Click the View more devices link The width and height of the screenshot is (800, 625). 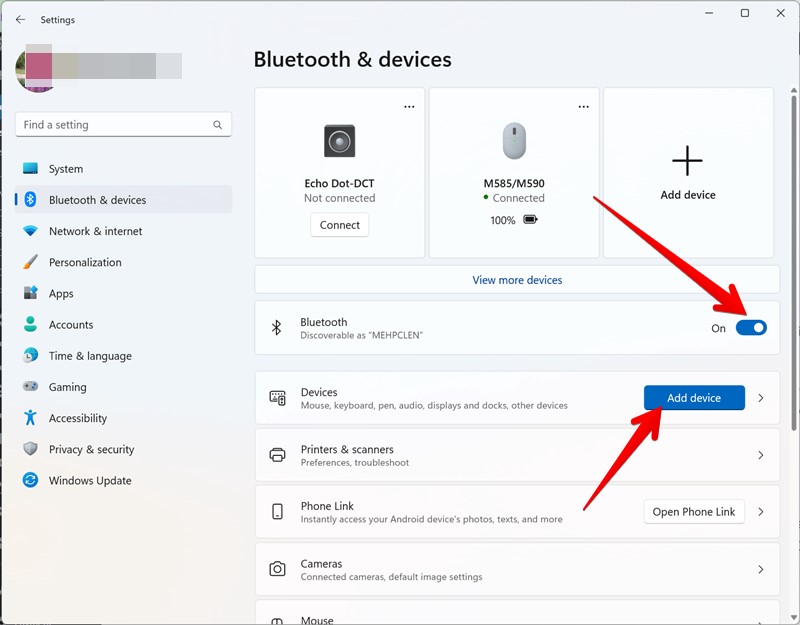[x=517, y=279]
